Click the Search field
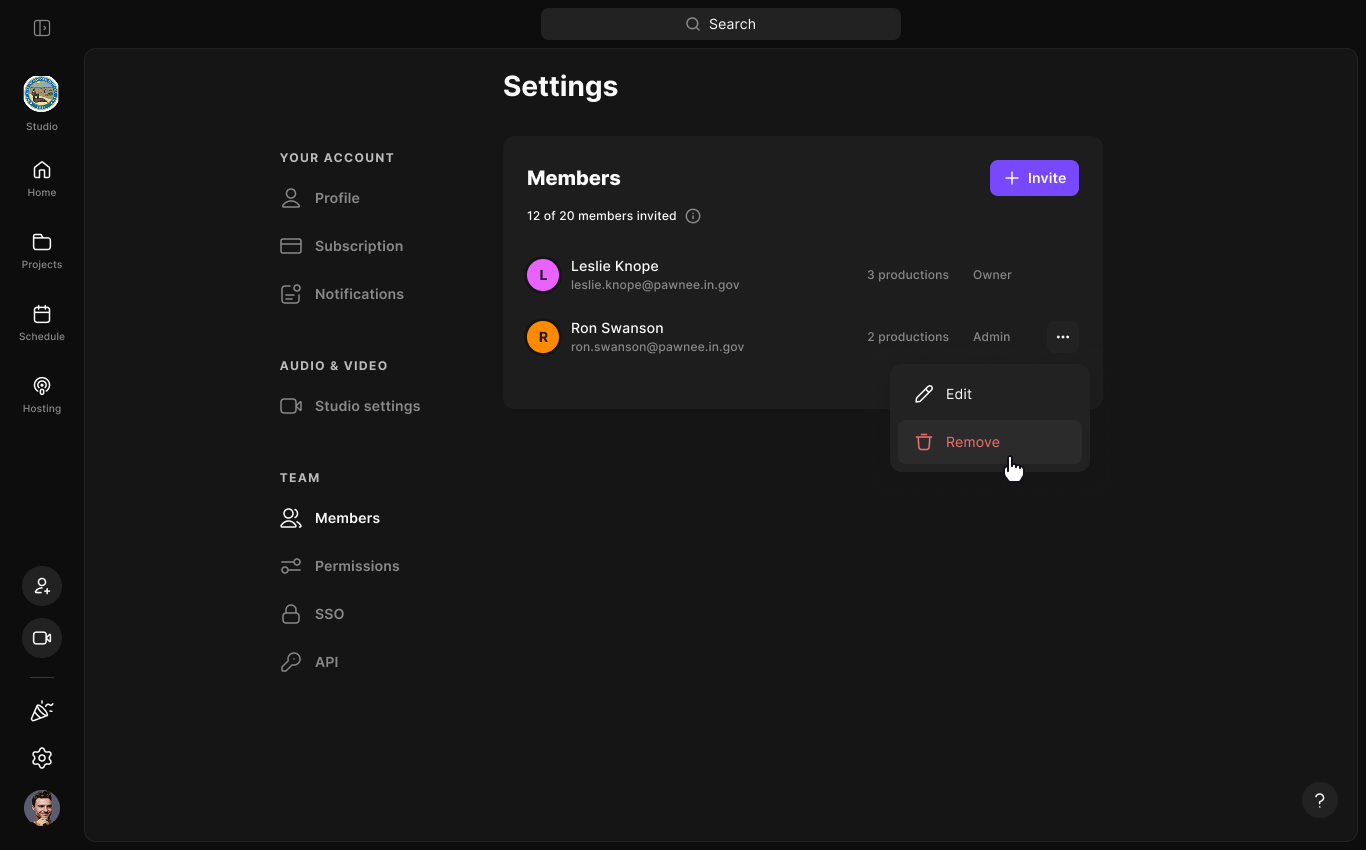This screenshot has width=1366, height=850. click(720, 24)
